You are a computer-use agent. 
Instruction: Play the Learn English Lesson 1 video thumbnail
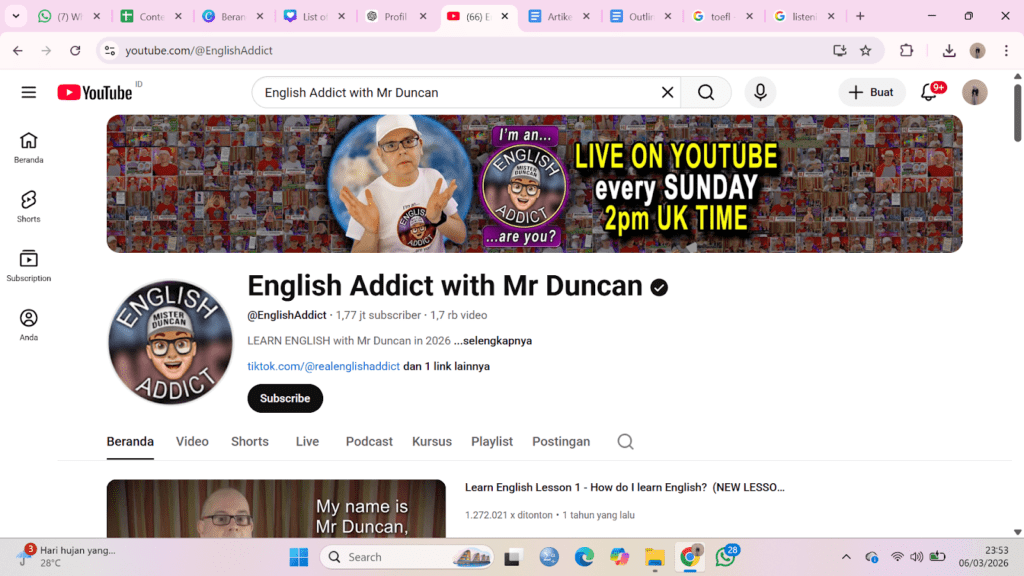[x=276, y=509]
